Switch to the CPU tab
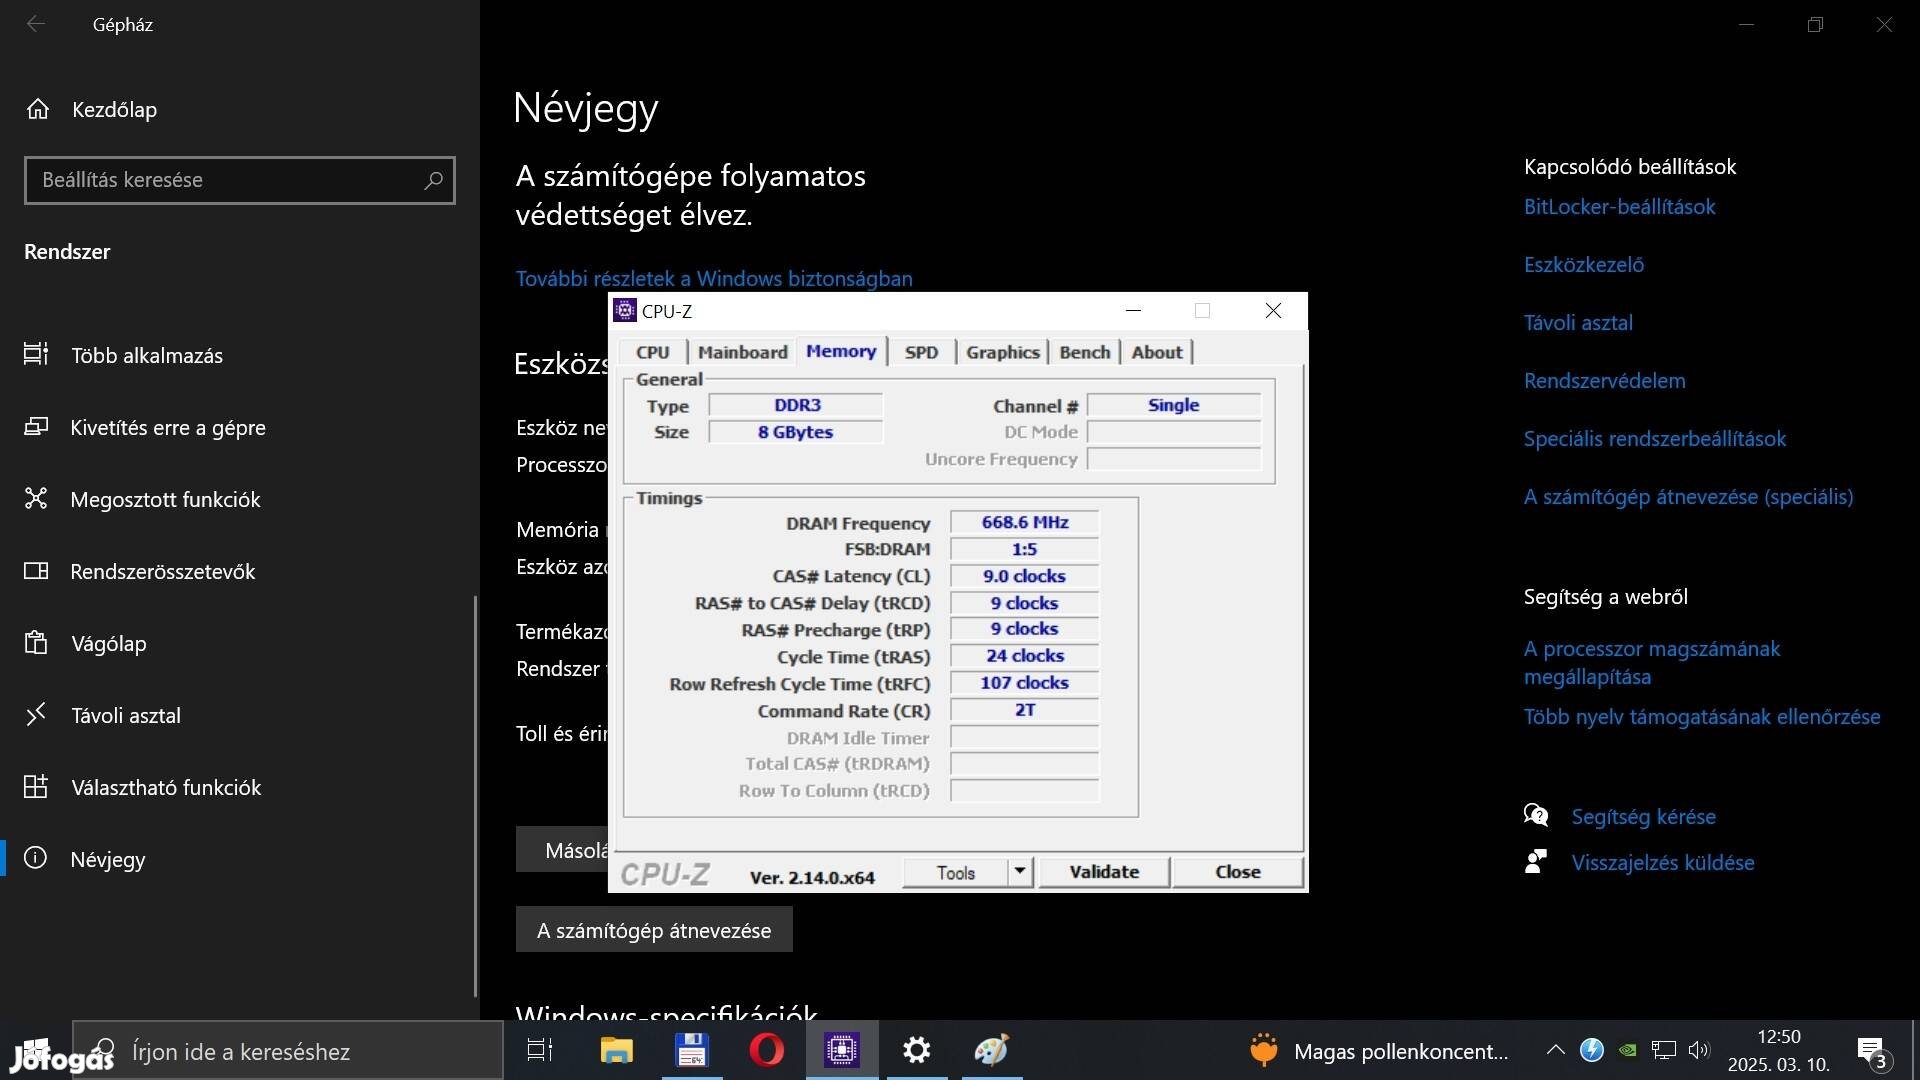1920x1080 pixels. click(653, 352)
